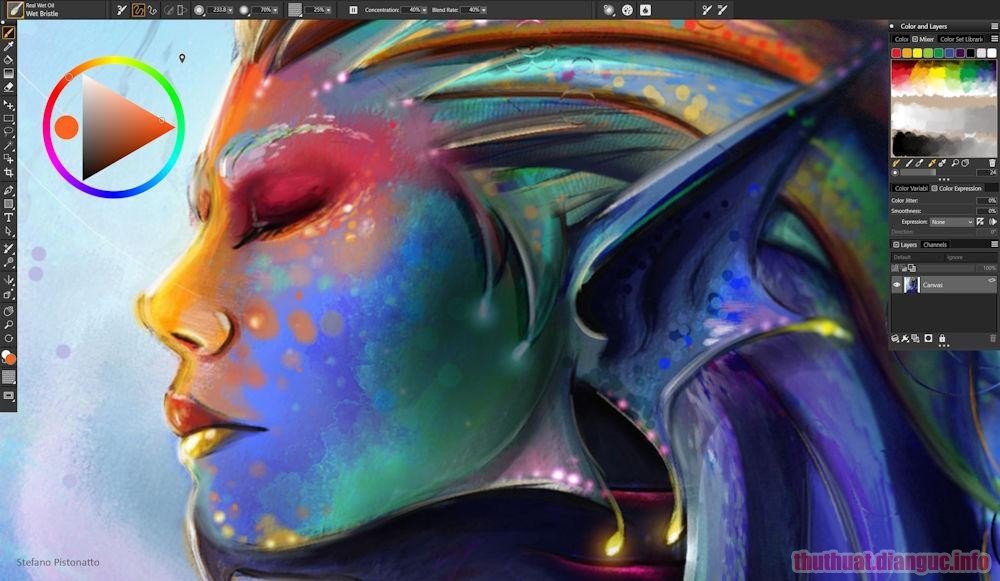This screenshot has height=581, width=1000.
Task: Open the Color and Layers panel options menu
Action: [994, 26]
